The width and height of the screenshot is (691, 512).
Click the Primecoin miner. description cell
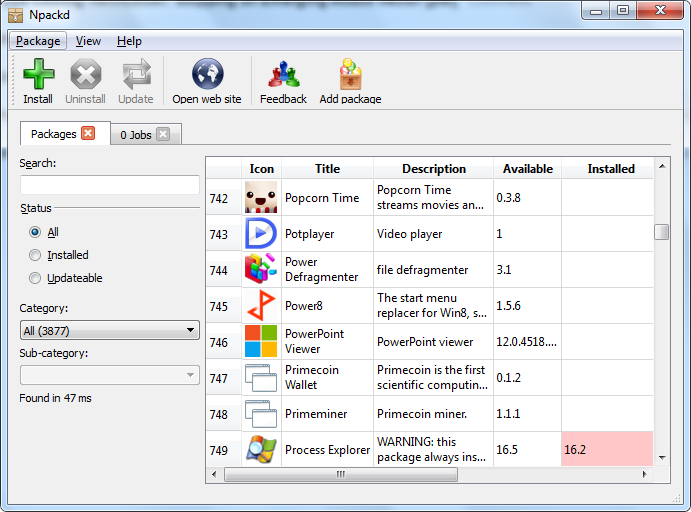click(x=434, y=414)
